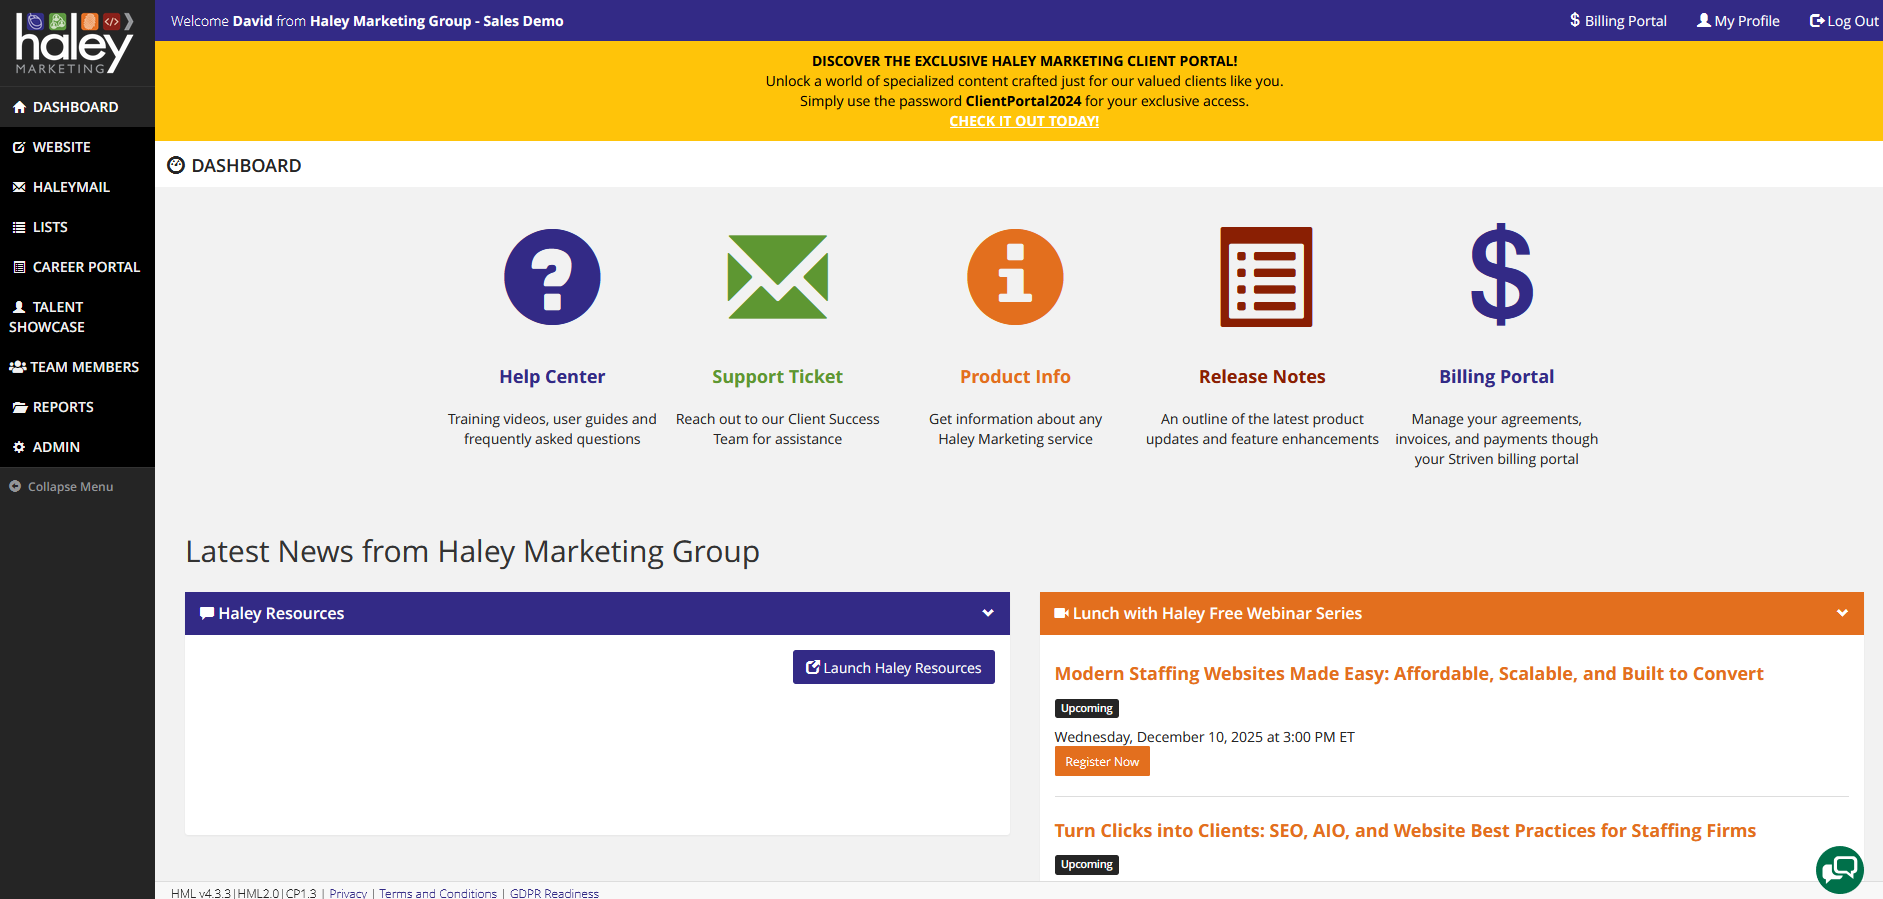Follow the CHECK IT OUT TODAY! link
The height and width of the screenshot is (899, 1883).
[x=1024, y=121]
